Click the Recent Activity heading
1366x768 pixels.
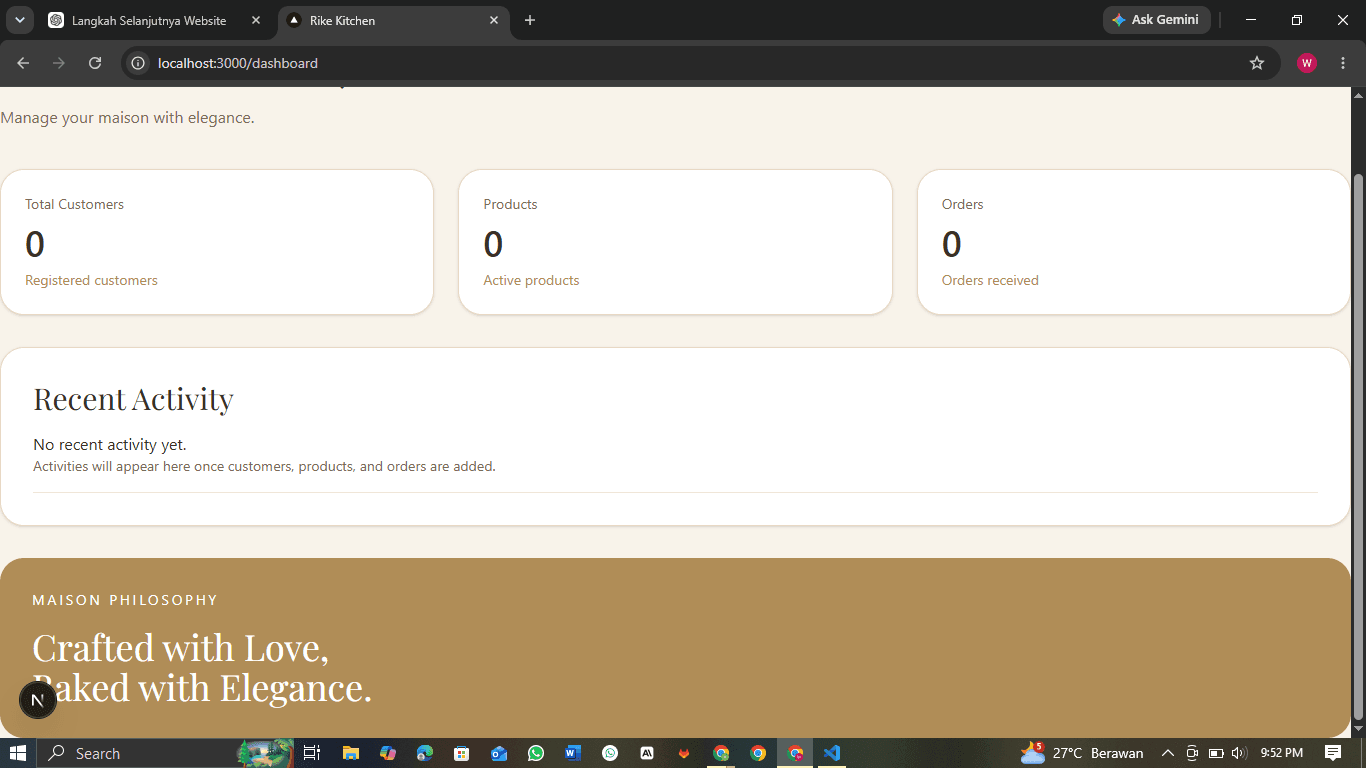coord(133,399)
